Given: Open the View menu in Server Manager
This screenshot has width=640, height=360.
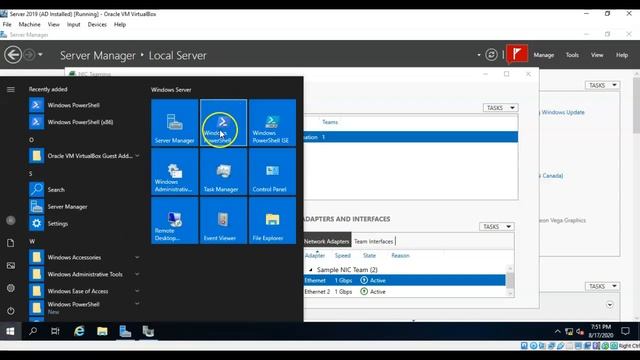Looking at the screenshot, I should [x=597, y=55].
